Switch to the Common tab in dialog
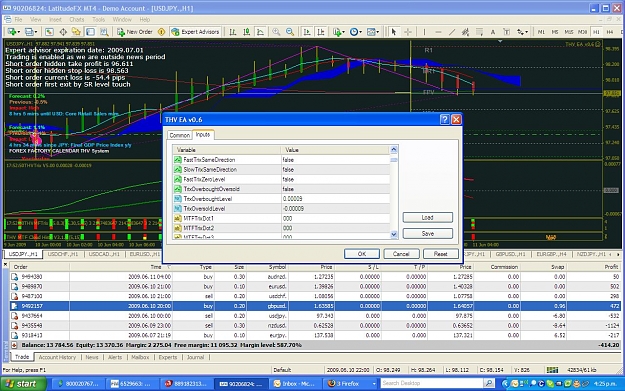The image size is (625, 391). (180, 135)
